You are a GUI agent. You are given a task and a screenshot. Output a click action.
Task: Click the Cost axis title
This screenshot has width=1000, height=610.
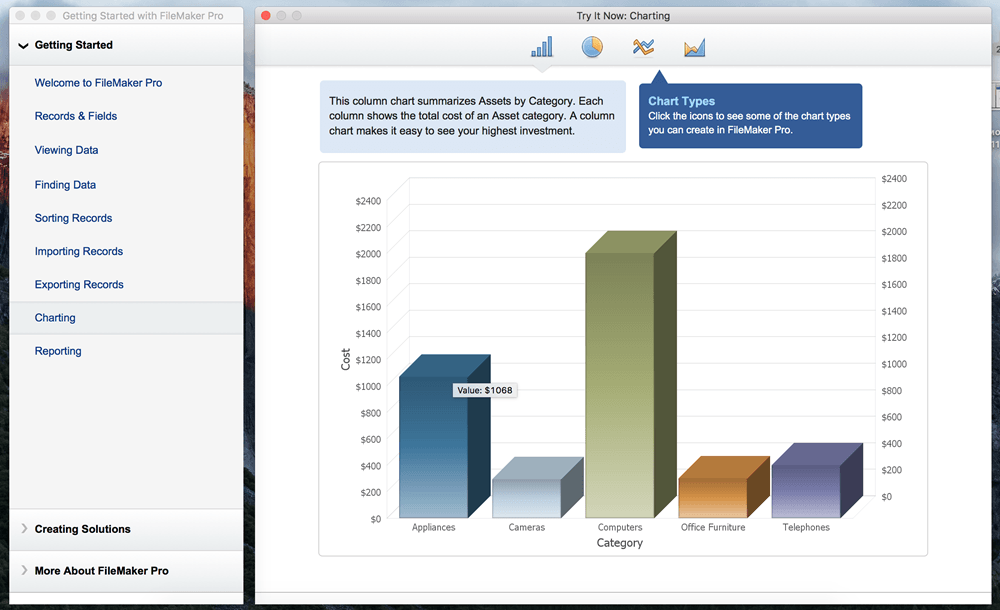(x=346, y=359)
